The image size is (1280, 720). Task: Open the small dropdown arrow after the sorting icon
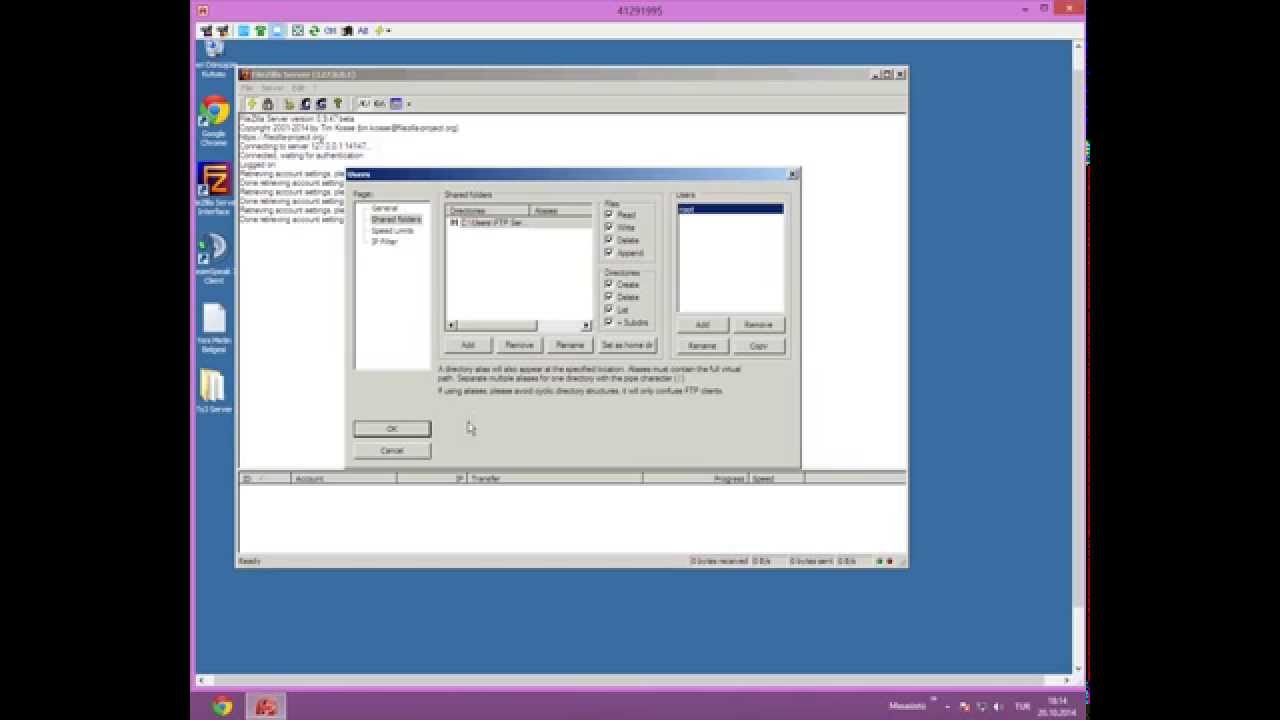tap(409, 104)
